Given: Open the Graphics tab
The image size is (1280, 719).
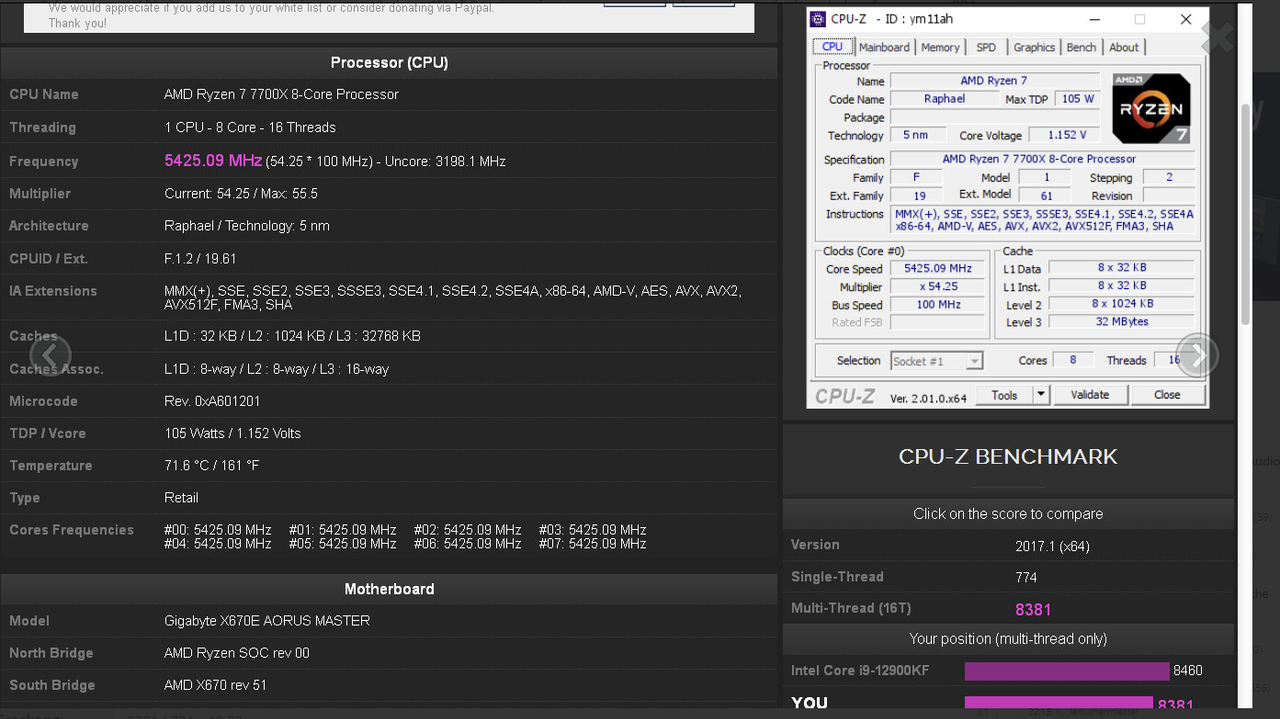Looking at the screenshot, I should click(x=1034, y=47).
